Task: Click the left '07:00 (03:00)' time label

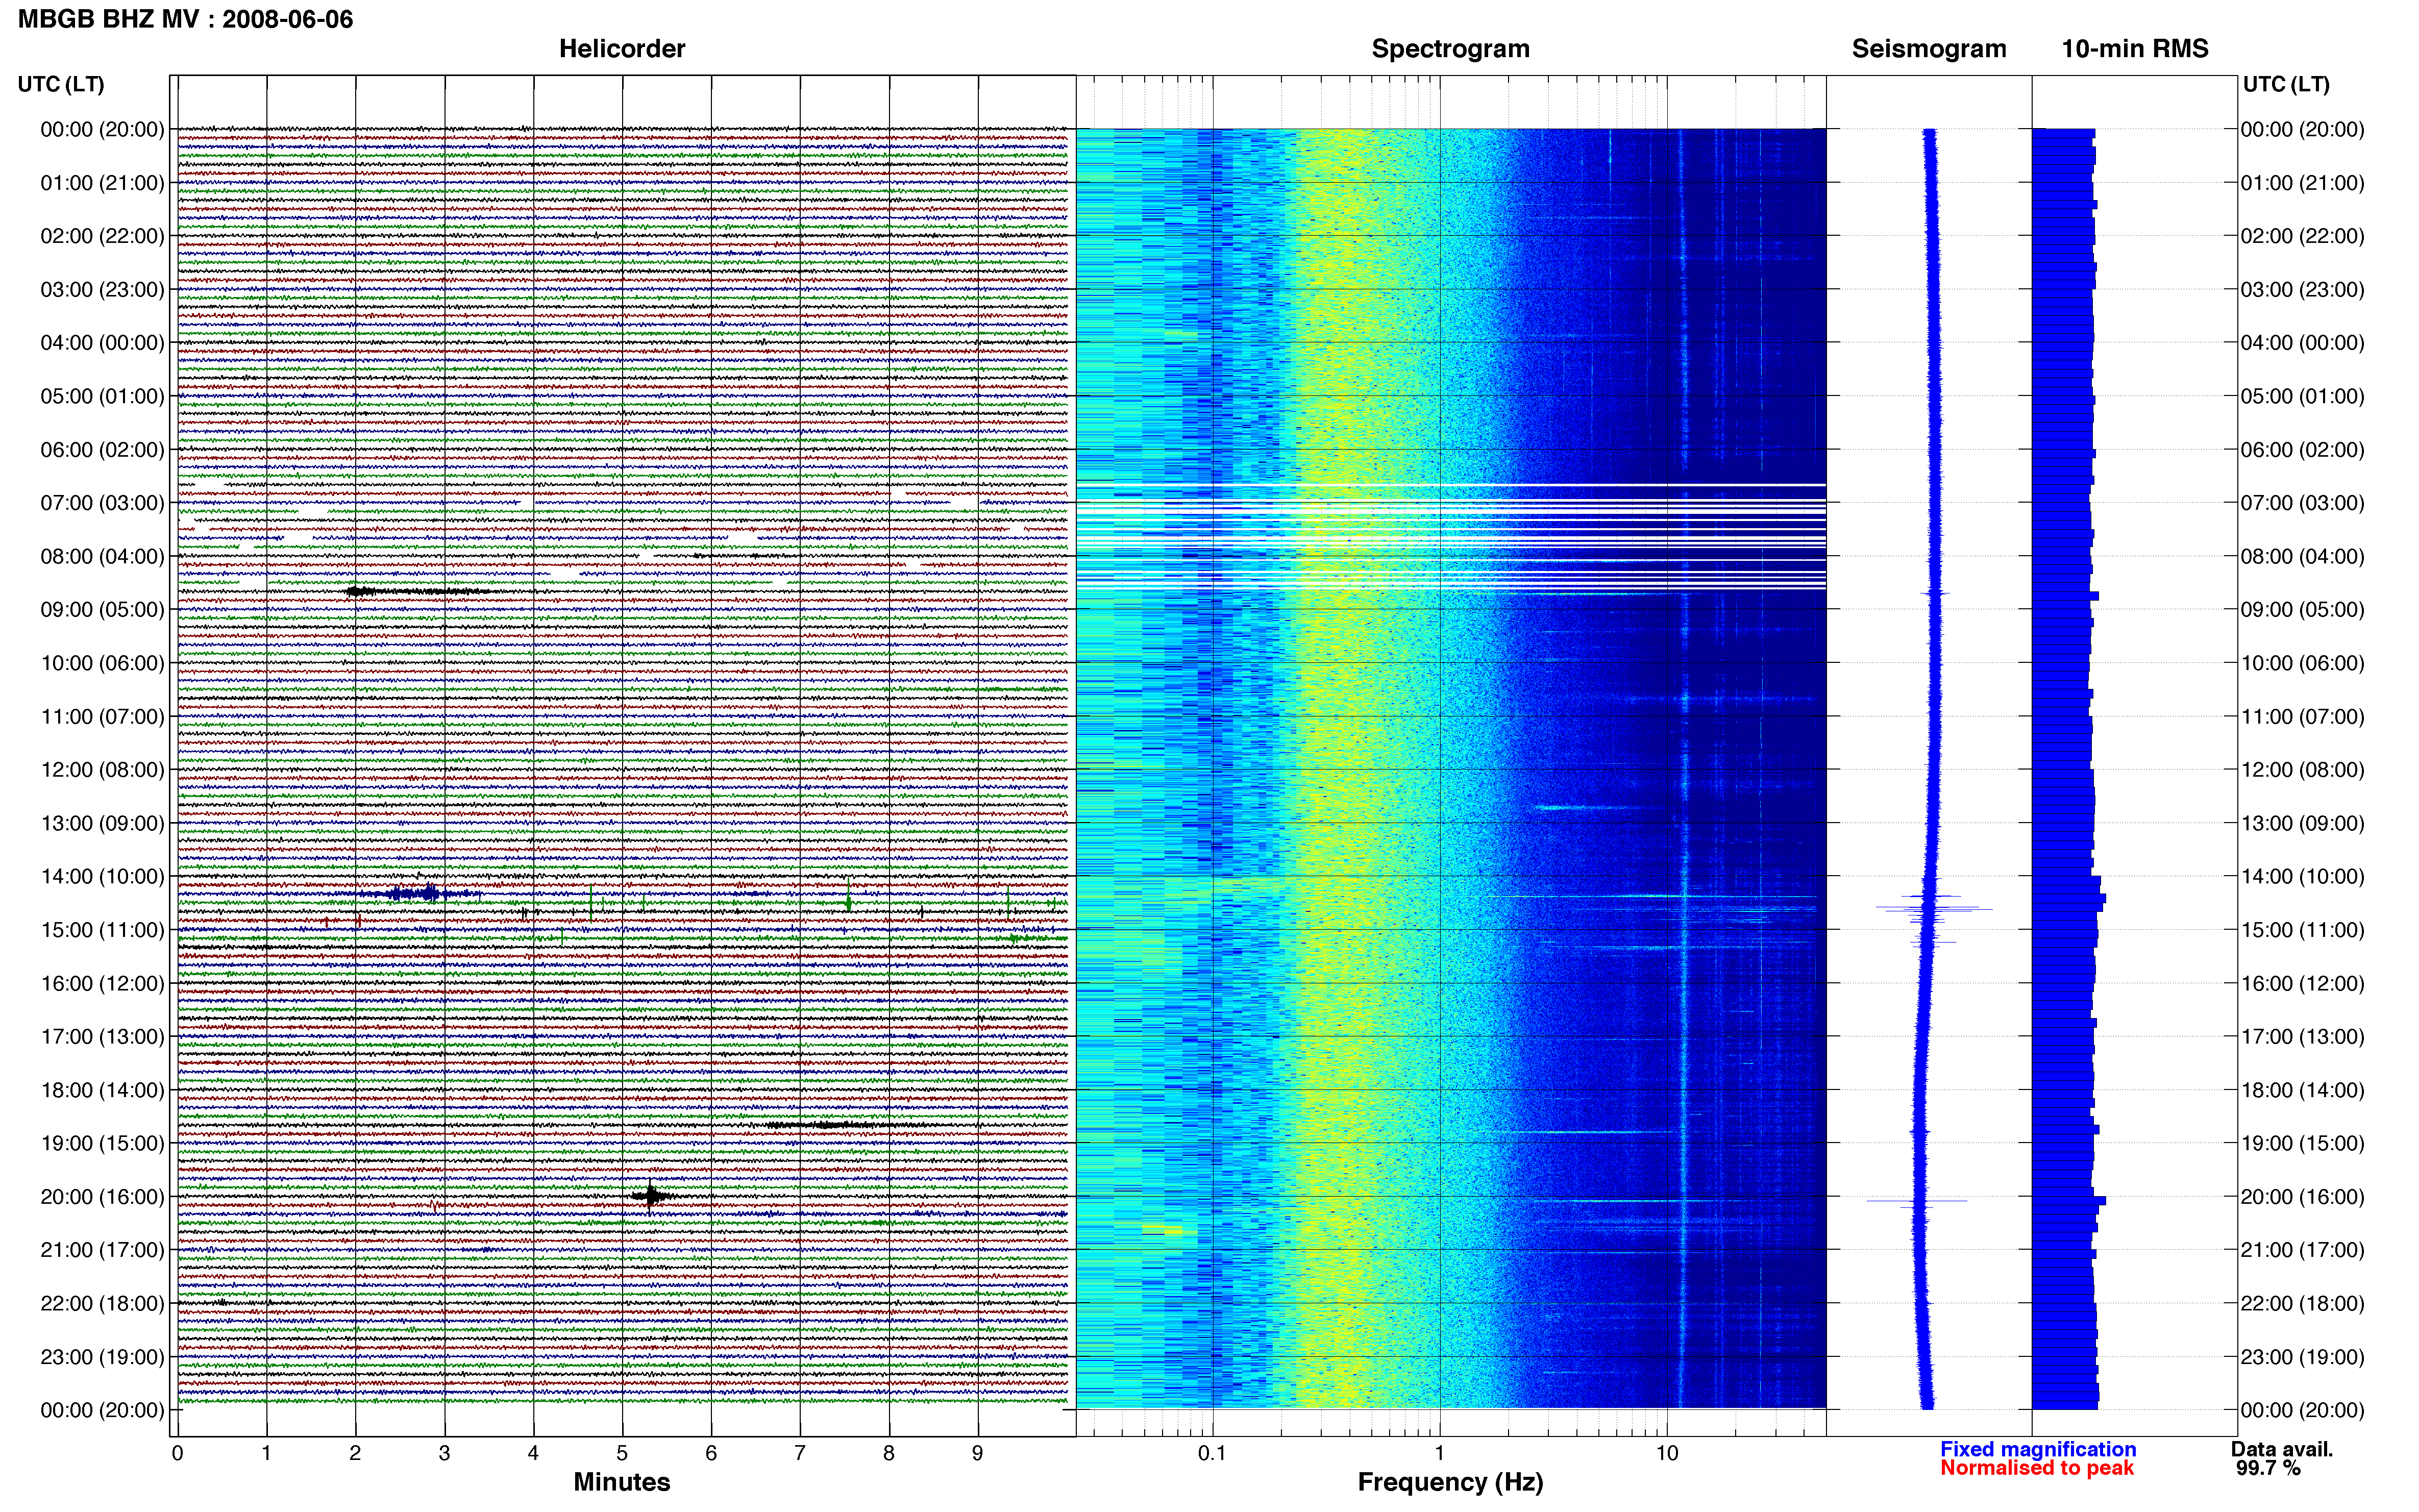Action: coord(102,502)
